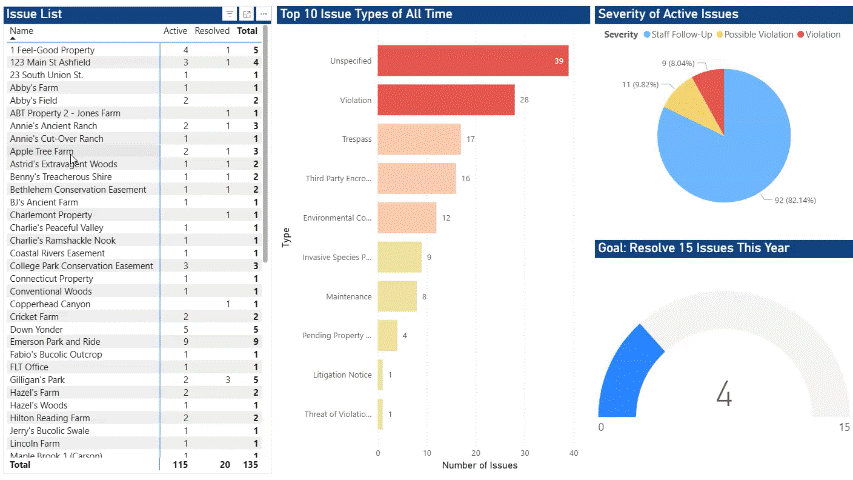The image size is (853, 480).
Task: Select 'Copperhead Canyon' row
Action: click(x=134, y=304)
